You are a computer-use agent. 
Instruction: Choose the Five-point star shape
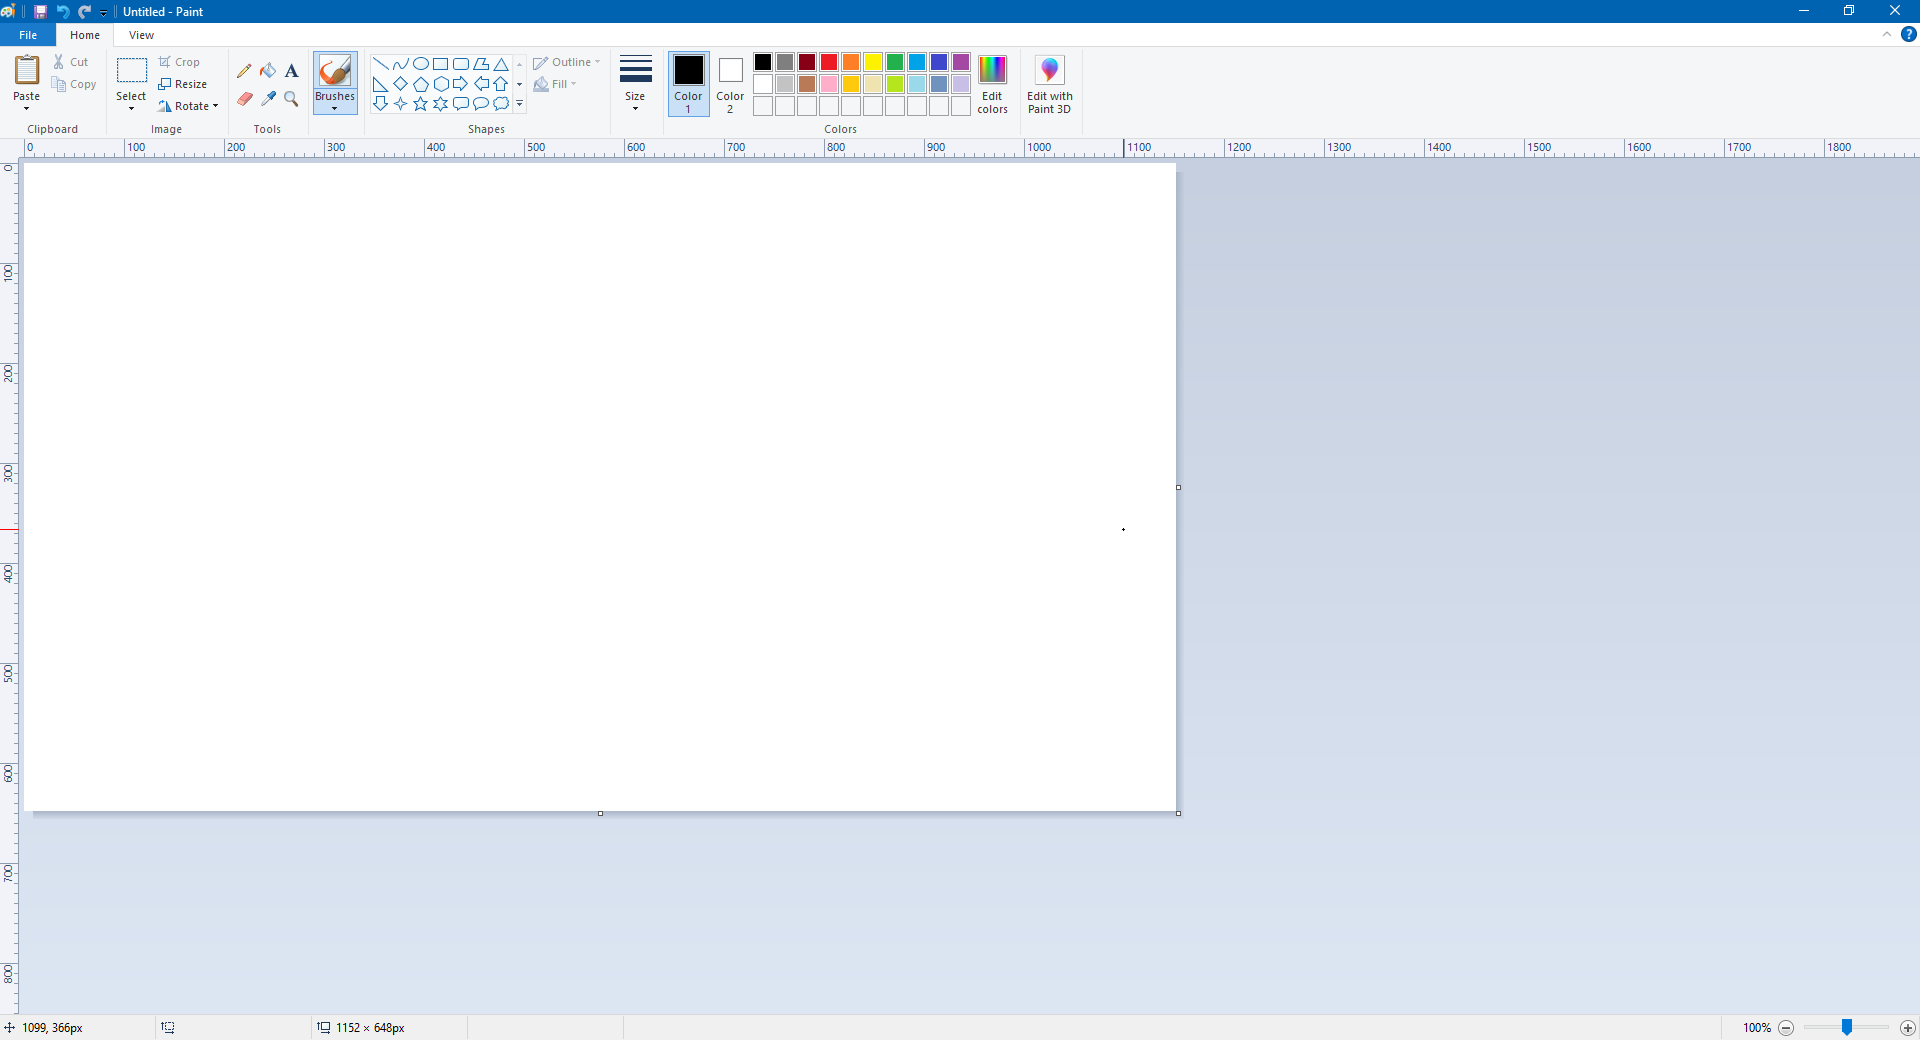[x=420, y=103]
